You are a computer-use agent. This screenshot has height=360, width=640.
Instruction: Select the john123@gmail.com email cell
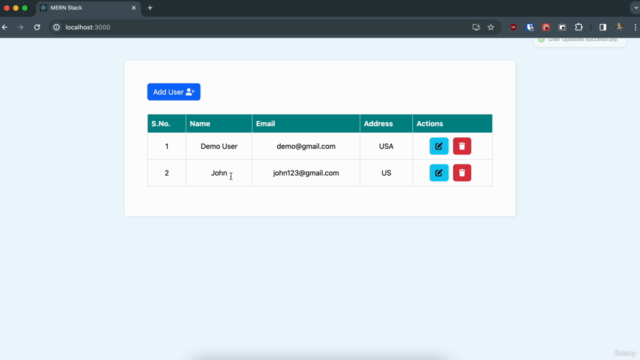click(306, 173)
